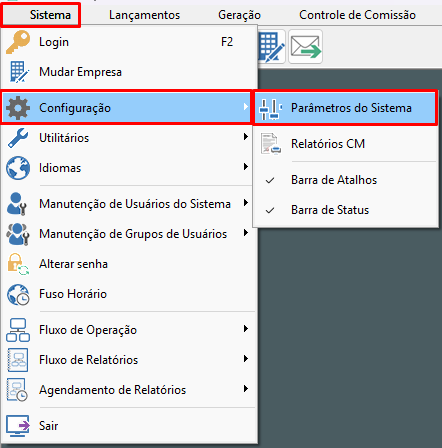Click the globe-and-clock icon for Fuso Horário

(18, 294)
